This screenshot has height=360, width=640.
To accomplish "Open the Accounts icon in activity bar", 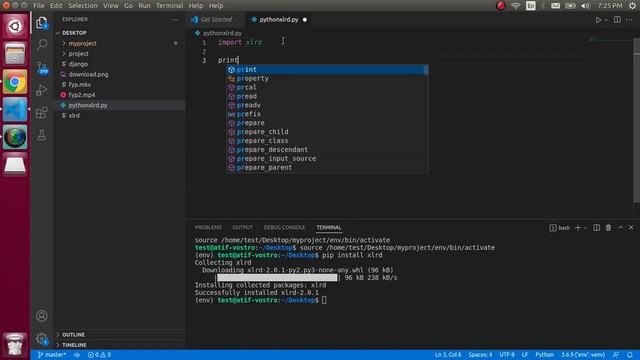I will [42, 316].
